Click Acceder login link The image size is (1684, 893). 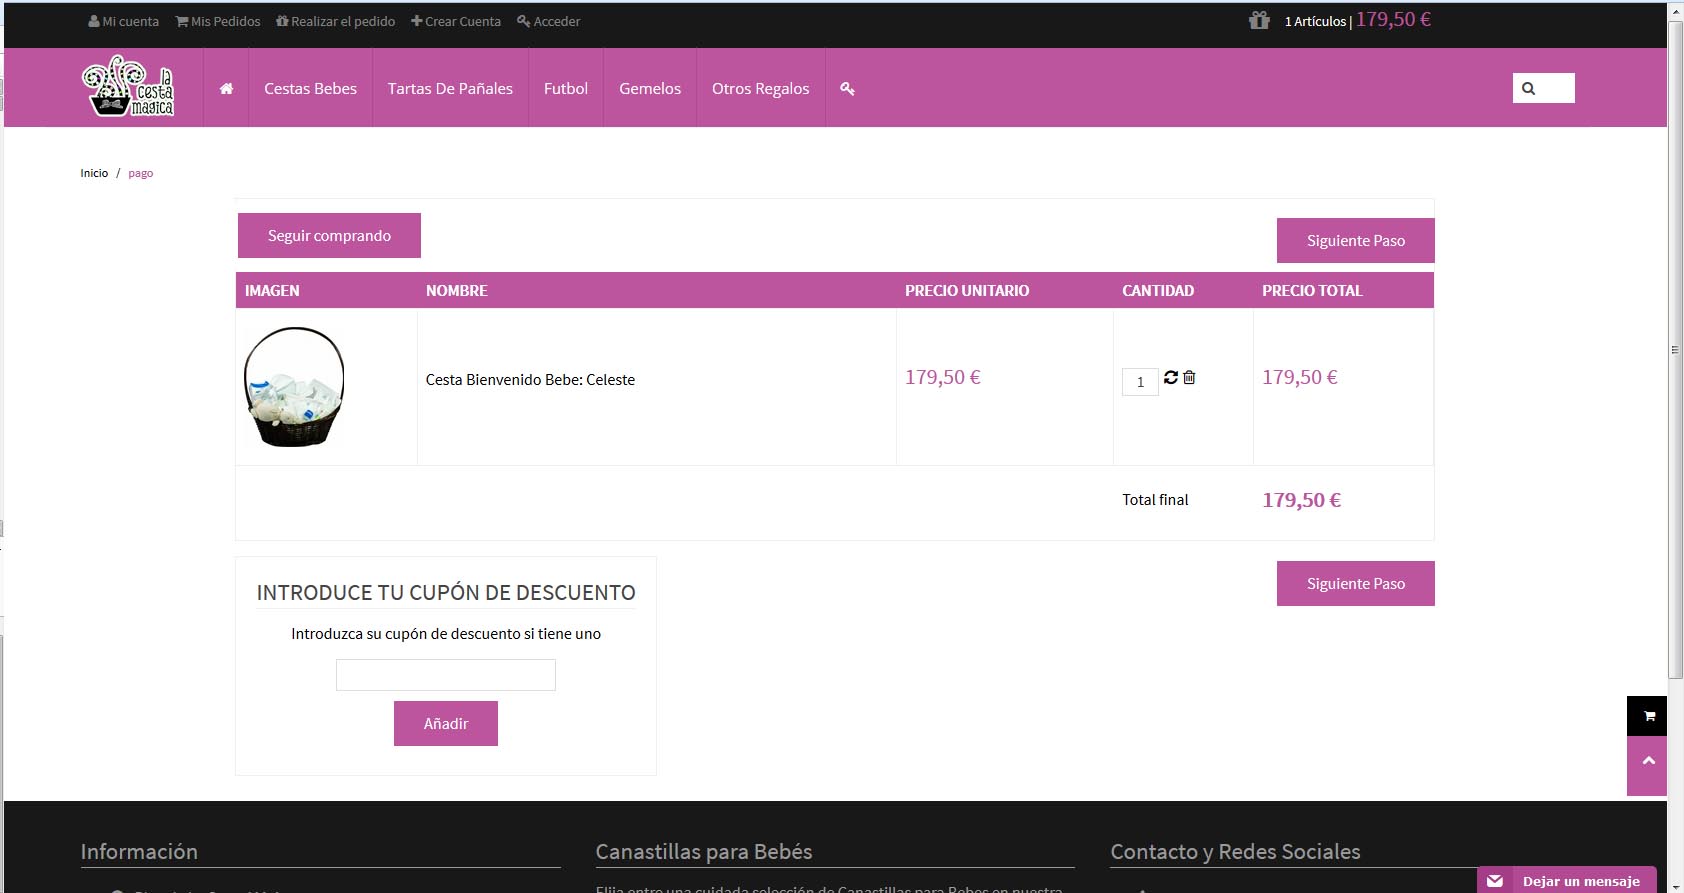point(549,21)
